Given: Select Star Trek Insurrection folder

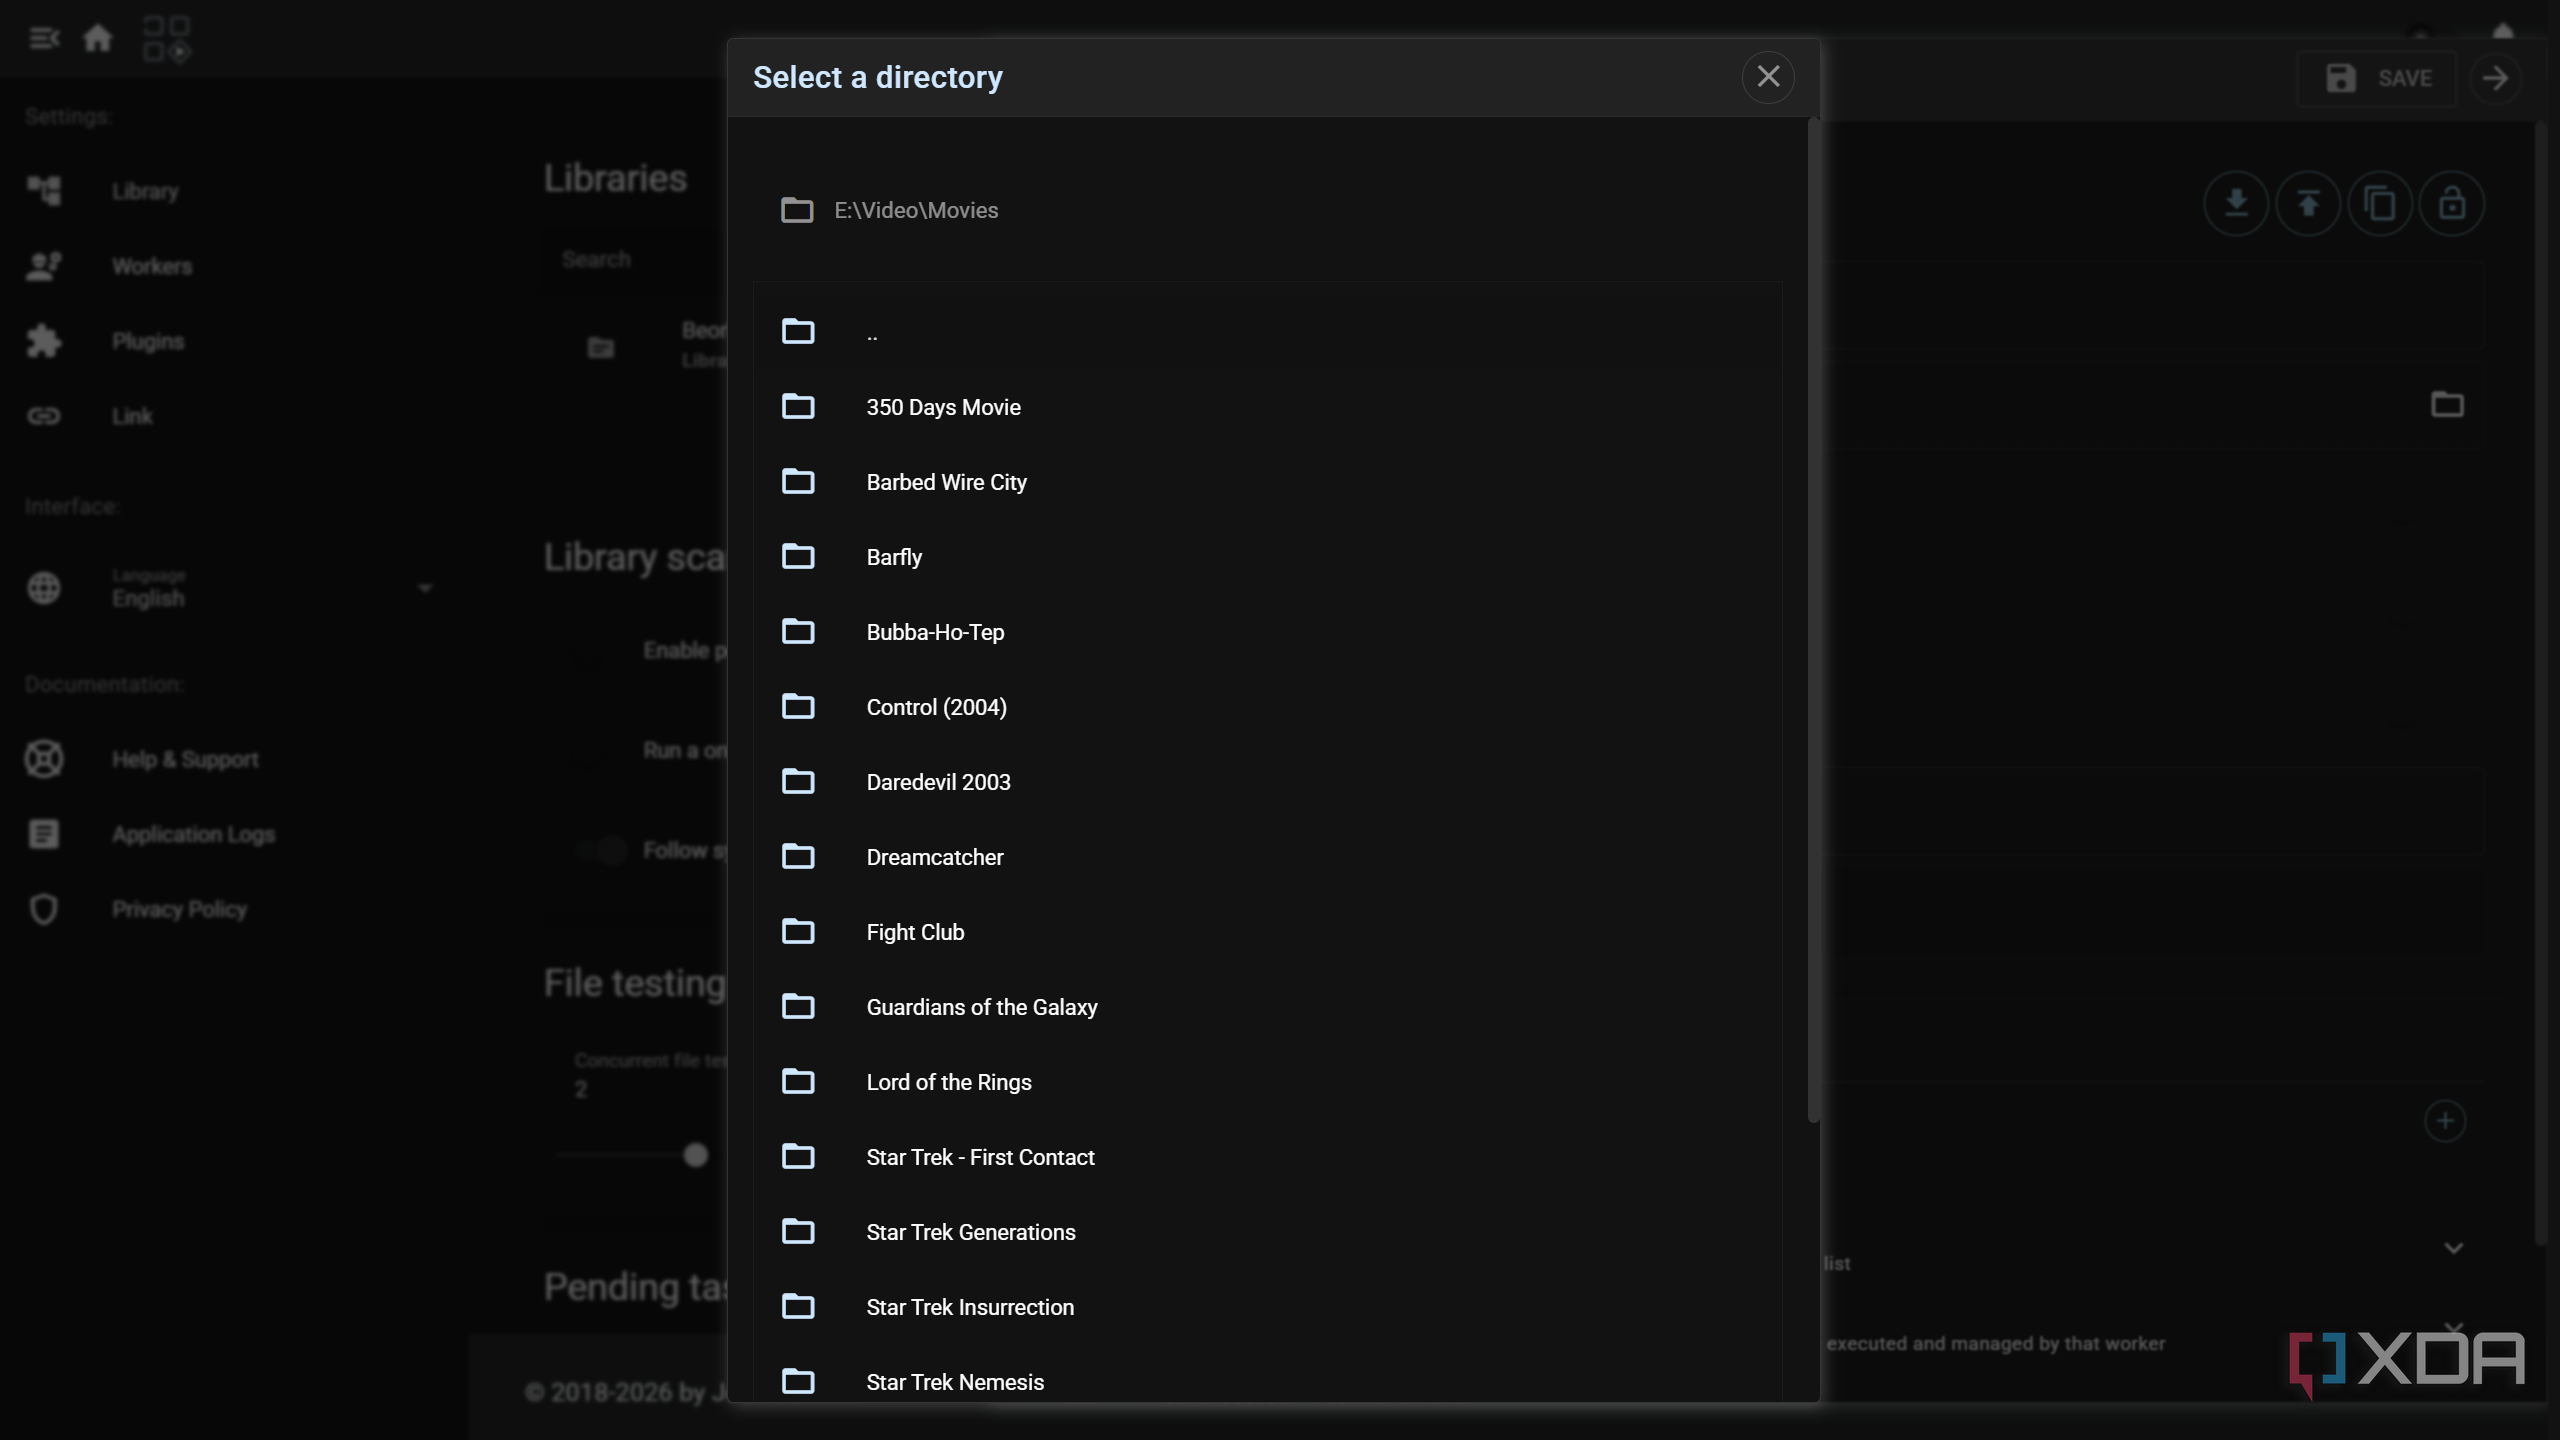Looking at the screenshot, I should (x=1267, y=1307).
